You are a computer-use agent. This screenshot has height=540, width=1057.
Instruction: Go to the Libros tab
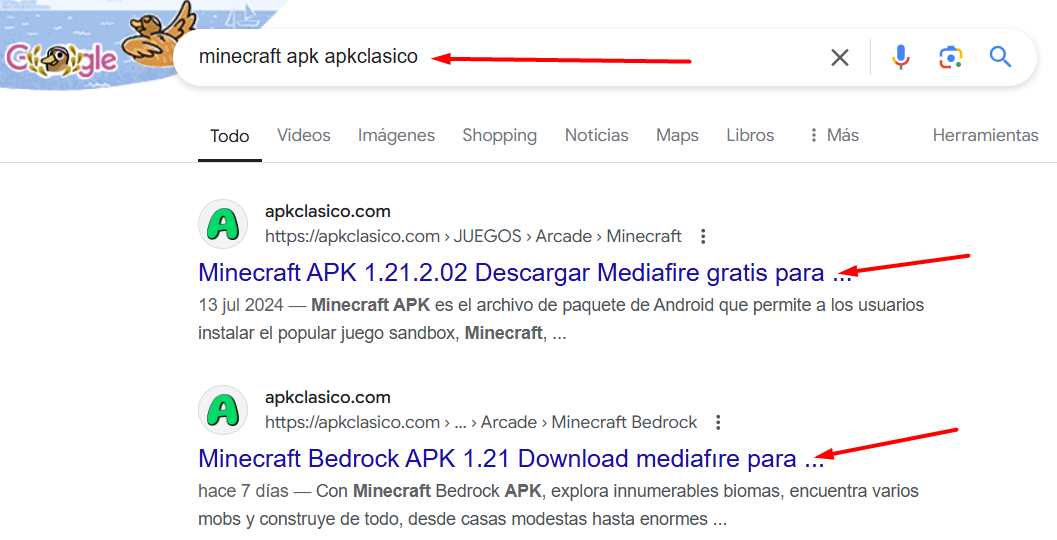pyautogui.click(x=750, y=136)
